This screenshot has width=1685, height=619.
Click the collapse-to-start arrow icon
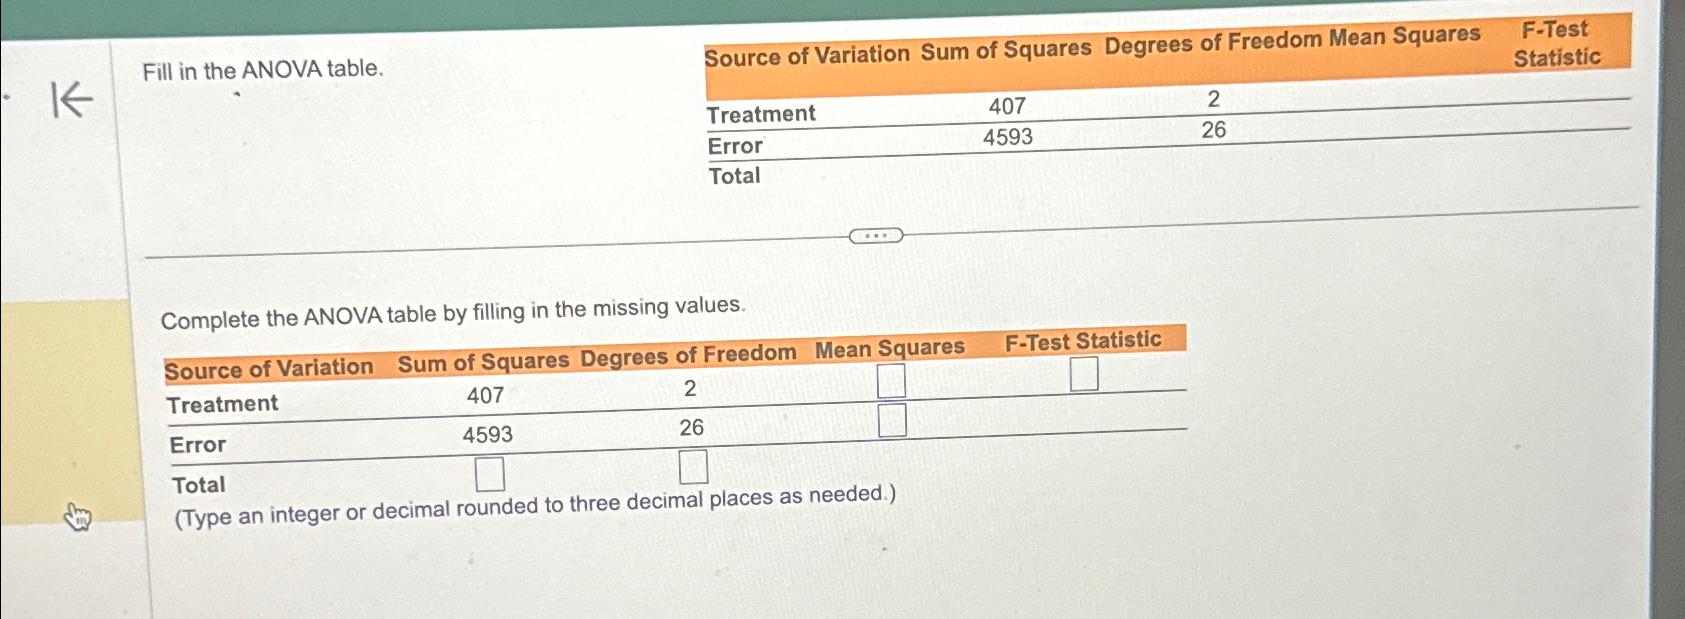(x=68, y=100)
